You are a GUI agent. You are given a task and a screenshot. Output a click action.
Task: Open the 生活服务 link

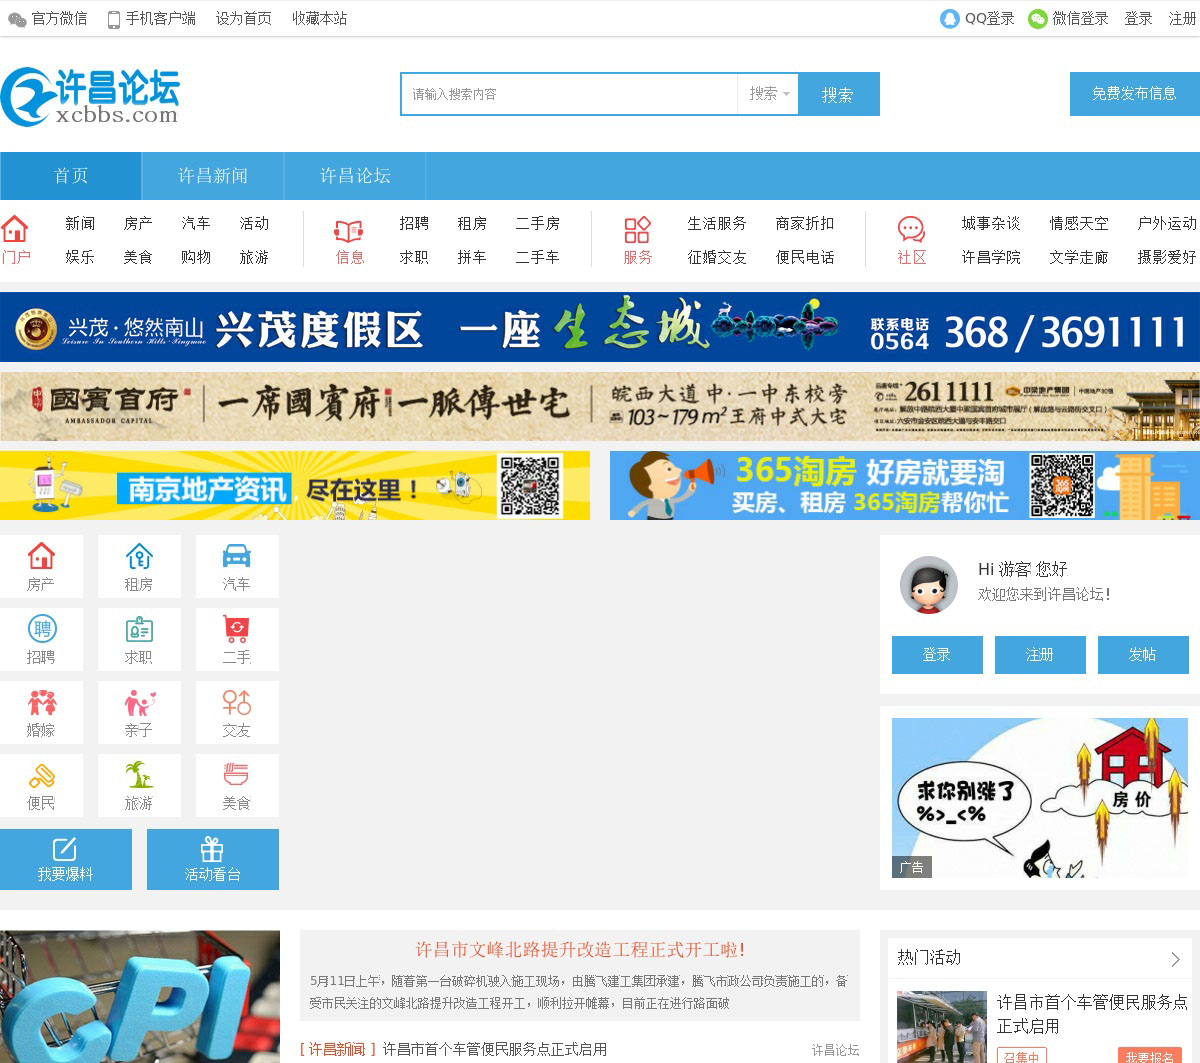(x=716, y=223)
